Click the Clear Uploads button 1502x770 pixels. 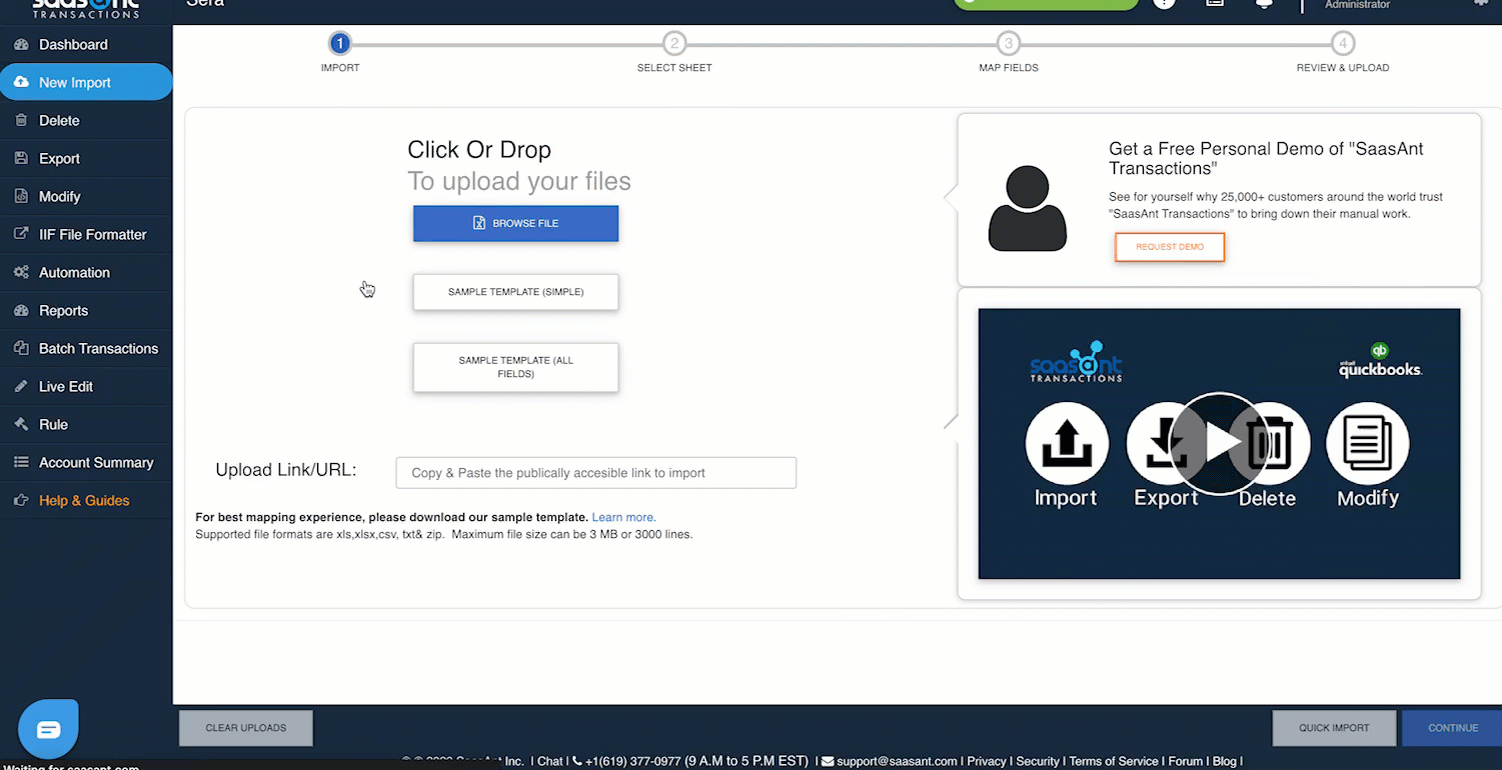246,728
